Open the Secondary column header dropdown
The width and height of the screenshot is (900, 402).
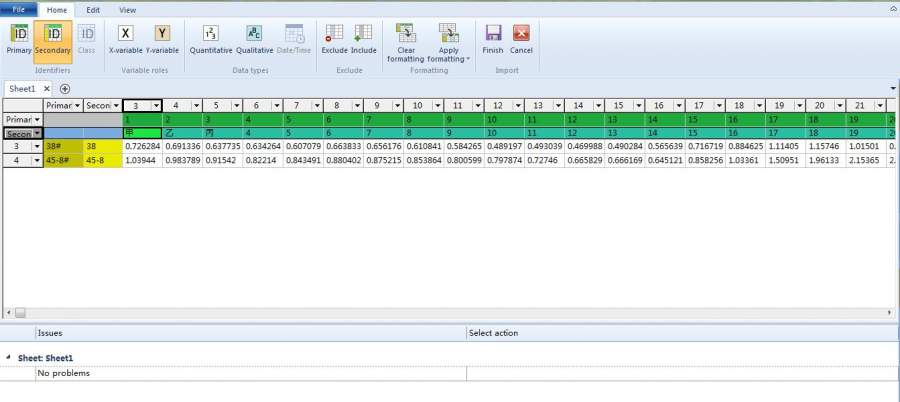coord(116,106)
